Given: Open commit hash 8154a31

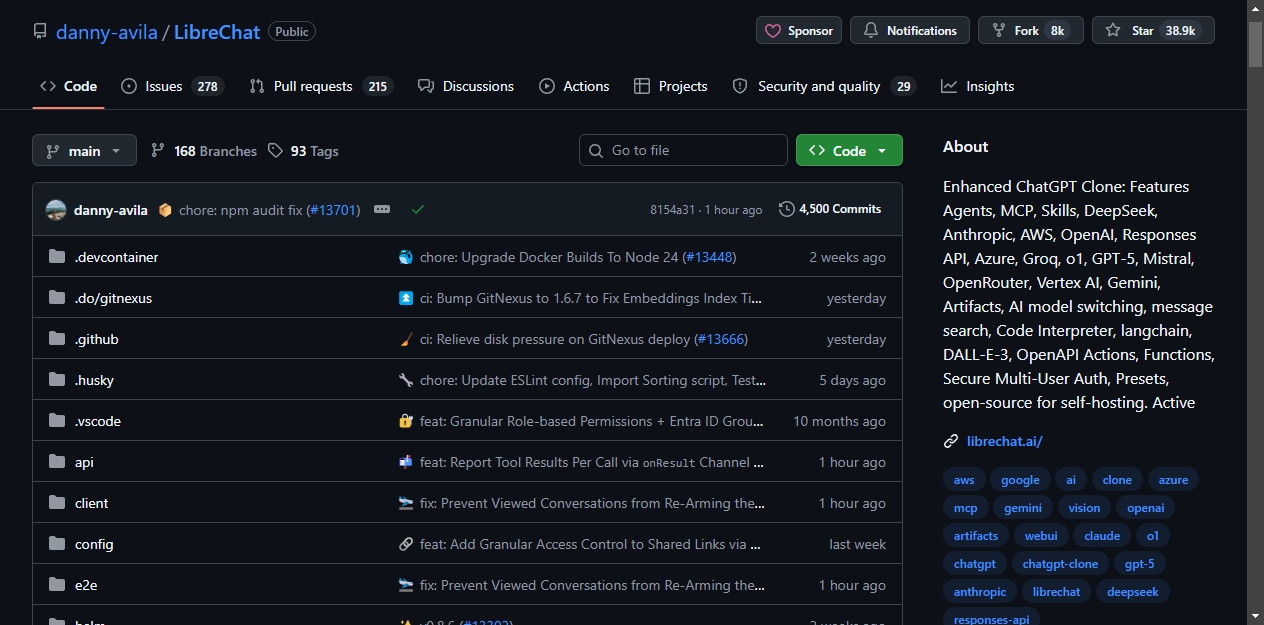Looking at the screenshot, I should coord(672,210).
